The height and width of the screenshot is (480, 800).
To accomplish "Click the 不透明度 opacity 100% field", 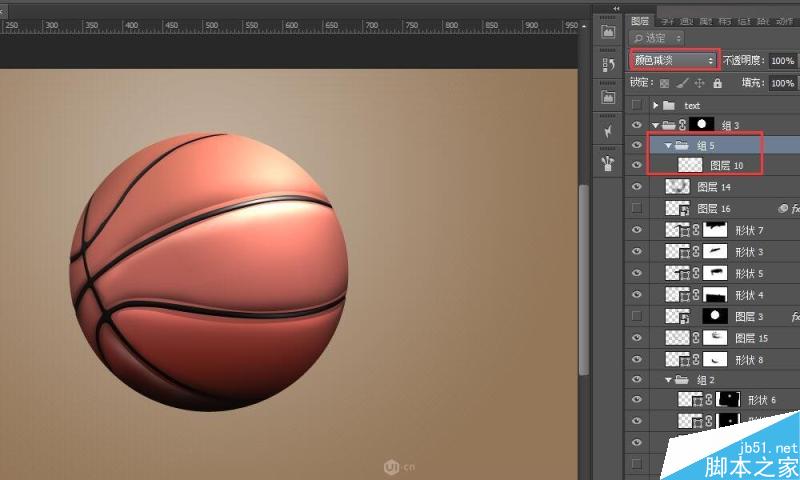I will (x=782, y=61).
